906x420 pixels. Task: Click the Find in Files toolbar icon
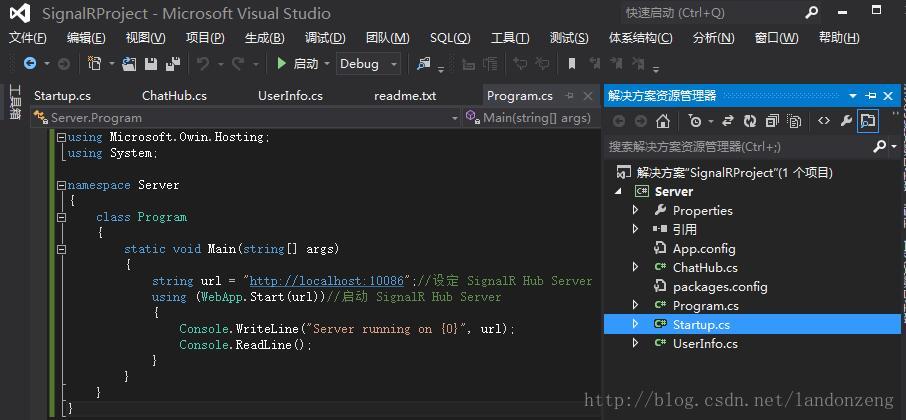coord(424,64)
